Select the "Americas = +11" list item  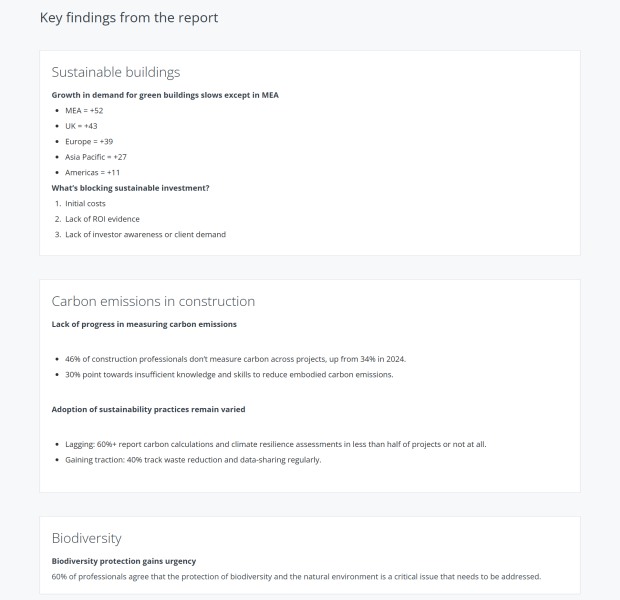(x=92, y=172)
